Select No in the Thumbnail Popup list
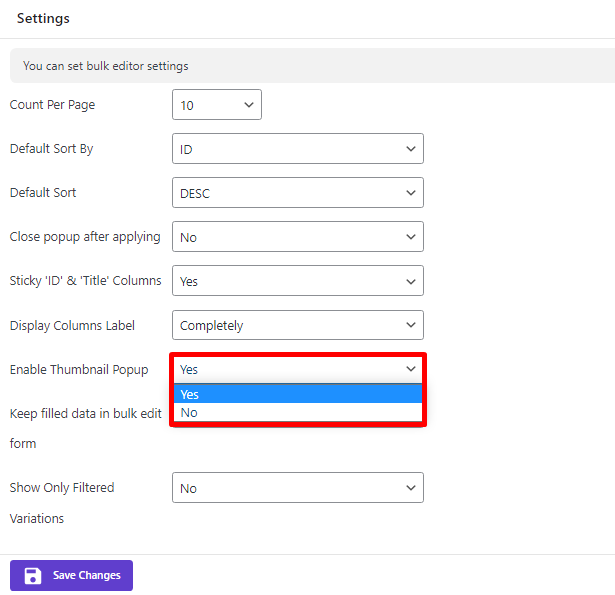Image resolution: width=615 pixels, height=595 pixels. pos(298,413)
